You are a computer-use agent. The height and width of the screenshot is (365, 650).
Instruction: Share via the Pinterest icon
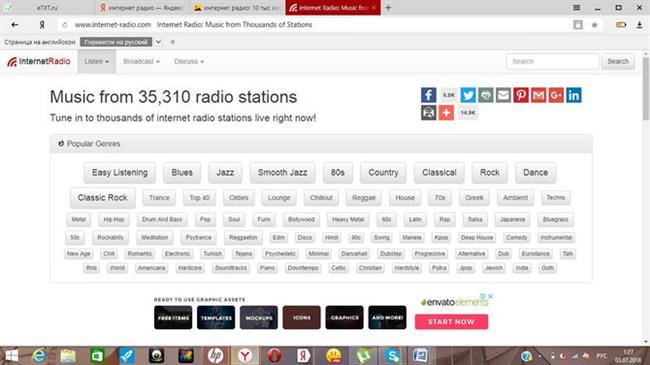click(x=521, y=95)
